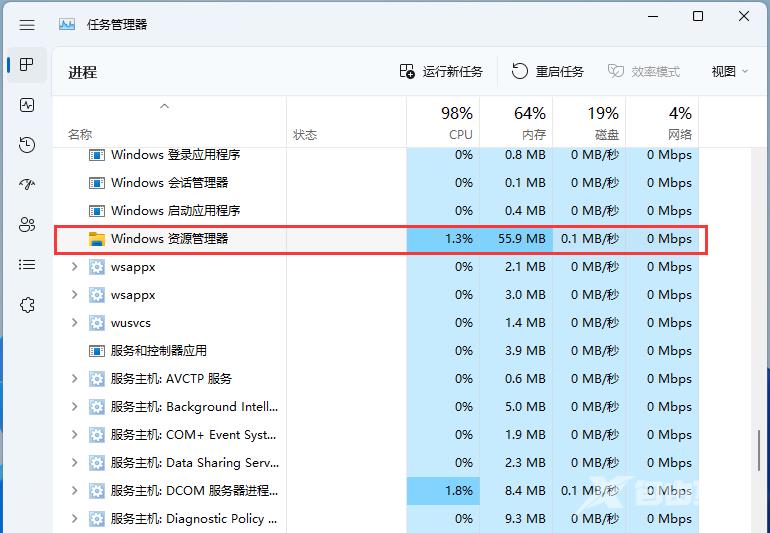
Task: Sort by the CPU 98% column header
Action: (443, 122)
